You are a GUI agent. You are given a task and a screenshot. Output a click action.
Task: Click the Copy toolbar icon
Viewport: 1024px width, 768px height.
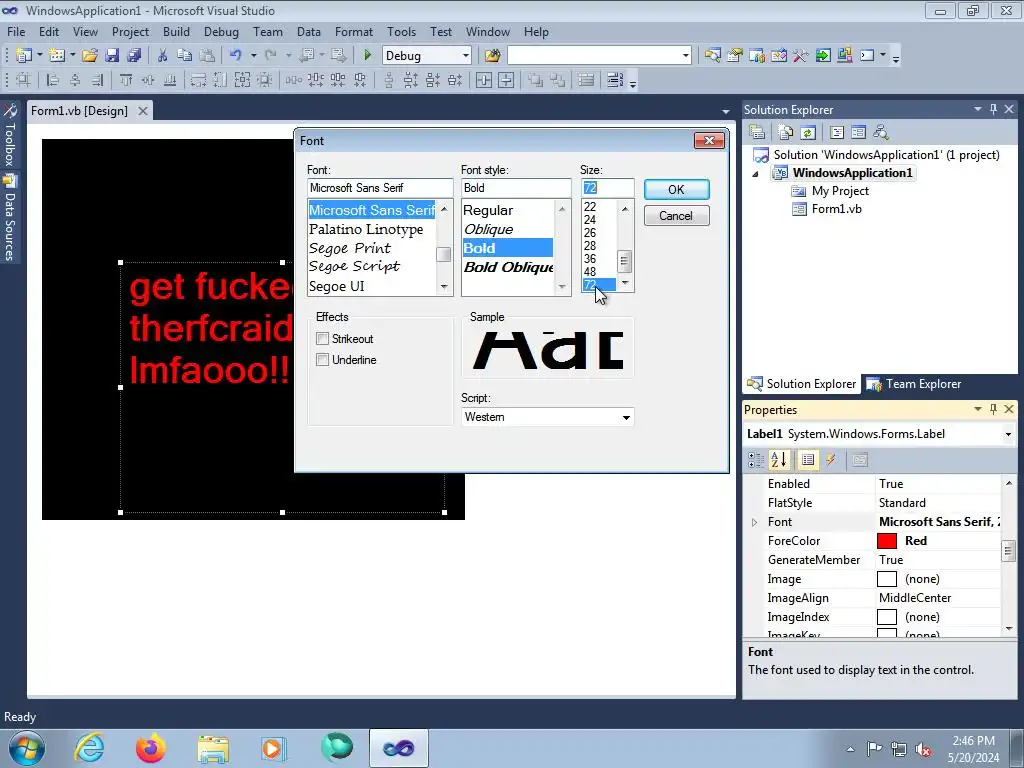click(x=185, y=56)
